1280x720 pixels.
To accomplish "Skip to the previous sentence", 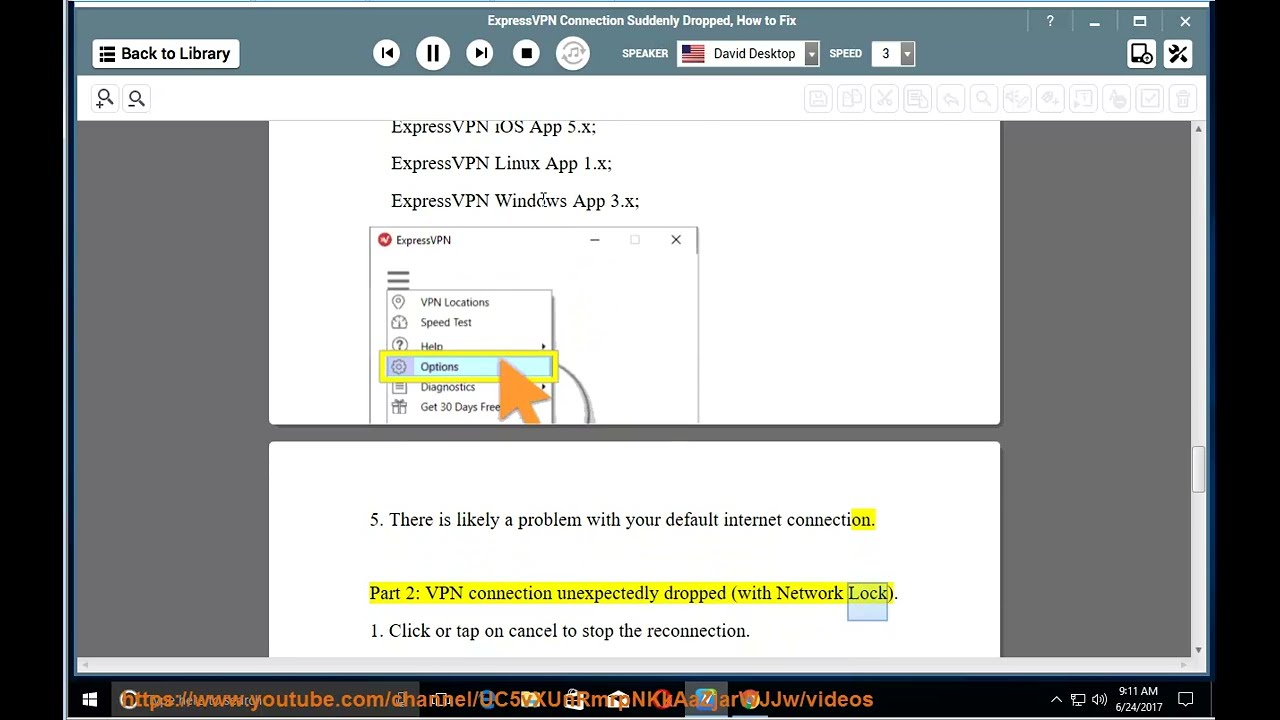I will coord(387,53).
